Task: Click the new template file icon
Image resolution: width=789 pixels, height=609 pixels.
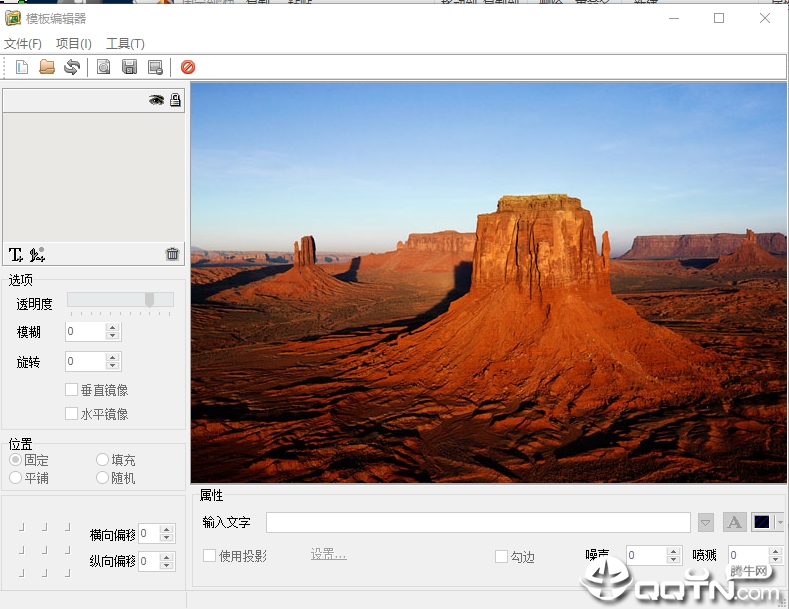Action: click(22, 67)
